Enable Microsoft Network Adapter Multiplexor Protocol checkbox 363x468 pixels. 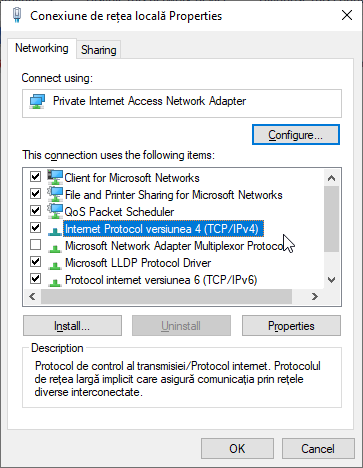(35, 245)
